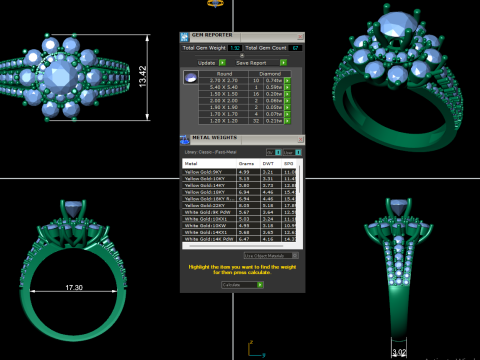This screenshot has width=480, height=360.
Task: Click the horizontal scrollbar in metal list
Action: pos(236,246)
